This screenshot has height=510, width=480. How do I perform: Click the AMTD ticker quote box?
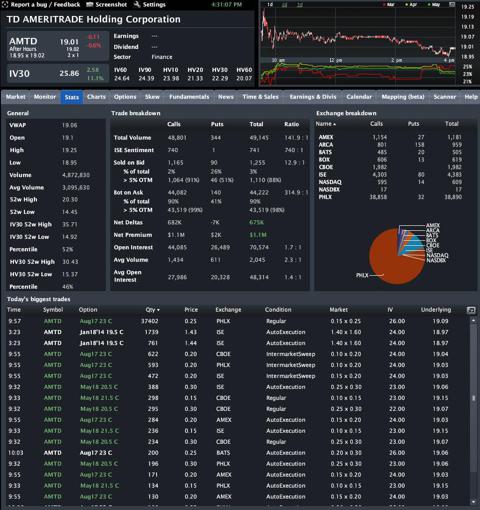pyautogui.click(x=58, y=46)
